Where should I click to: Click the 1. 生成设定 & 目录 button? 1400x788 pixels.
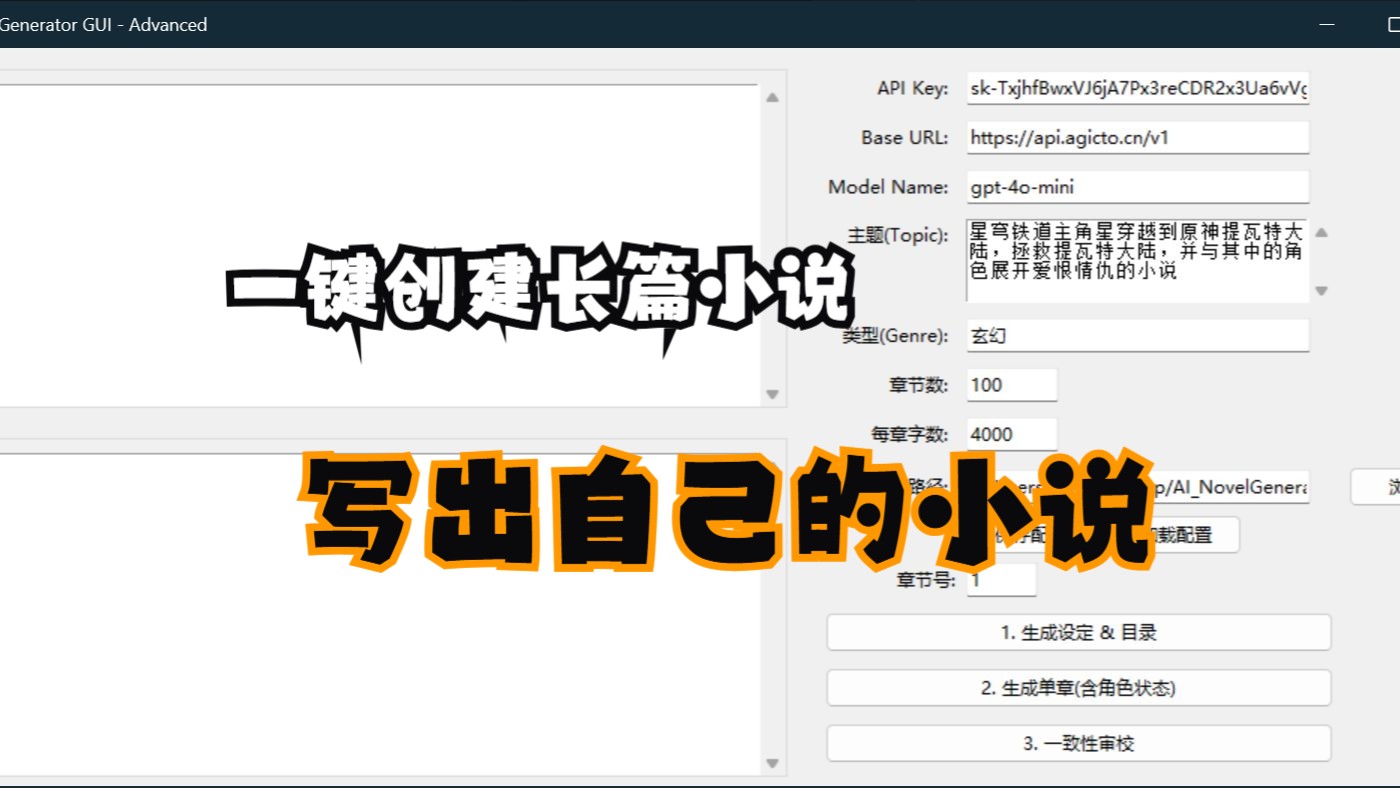[x=1078, y=632]
